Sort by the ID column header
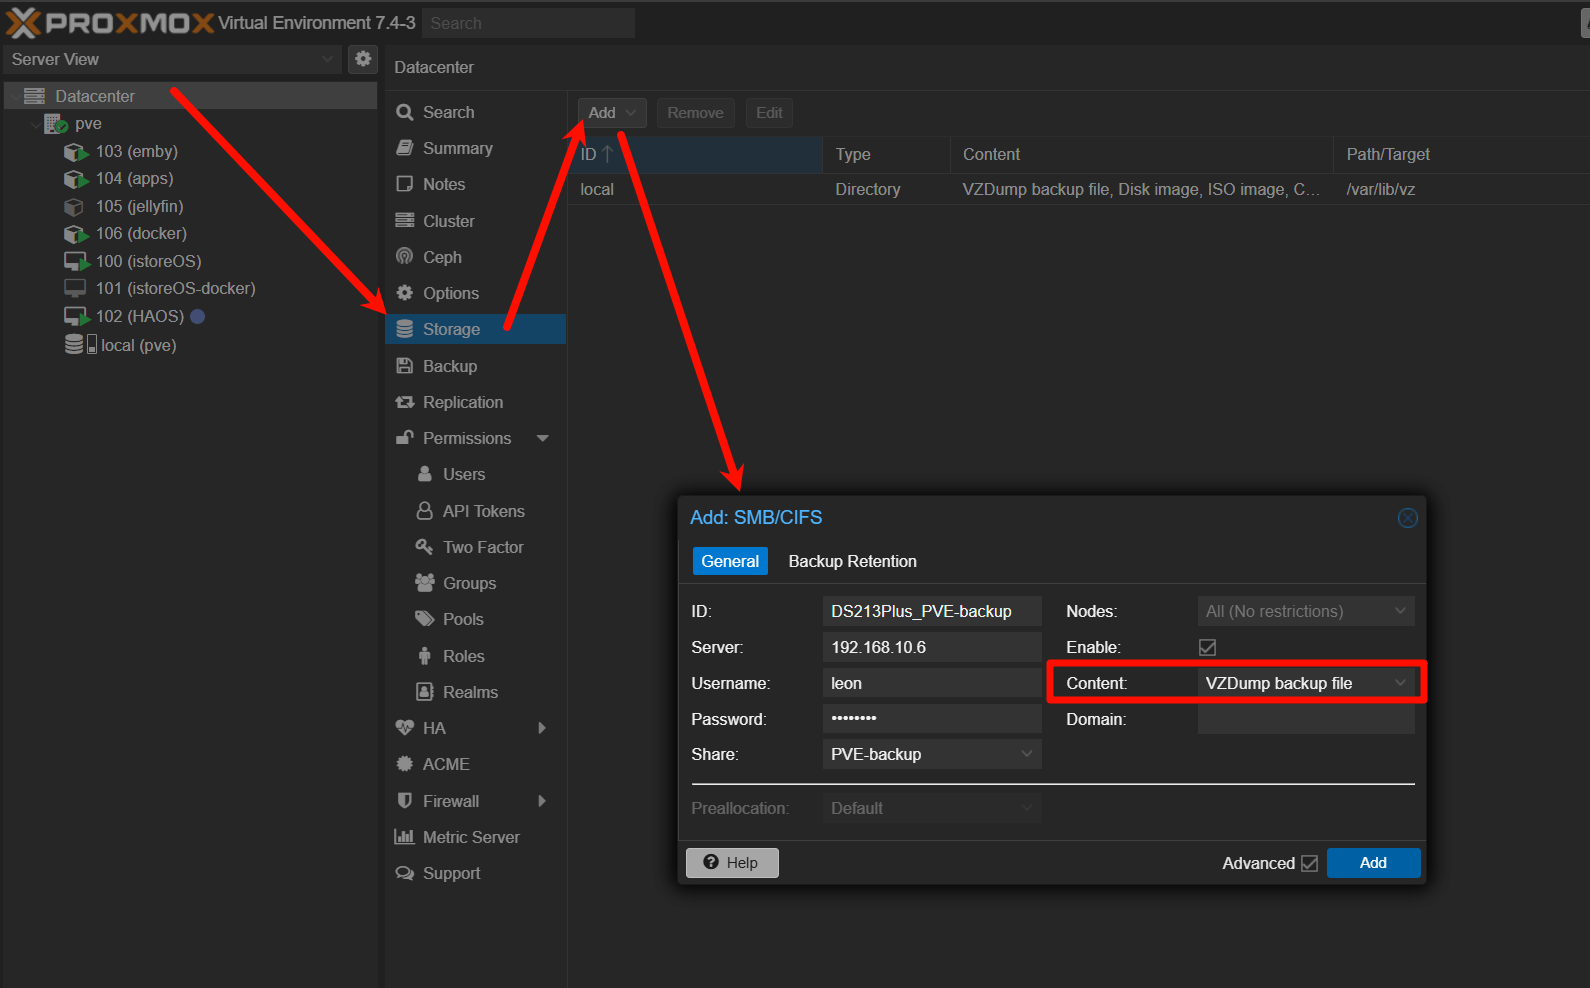This screenshot has height=988, width=1590. [696, 154]
